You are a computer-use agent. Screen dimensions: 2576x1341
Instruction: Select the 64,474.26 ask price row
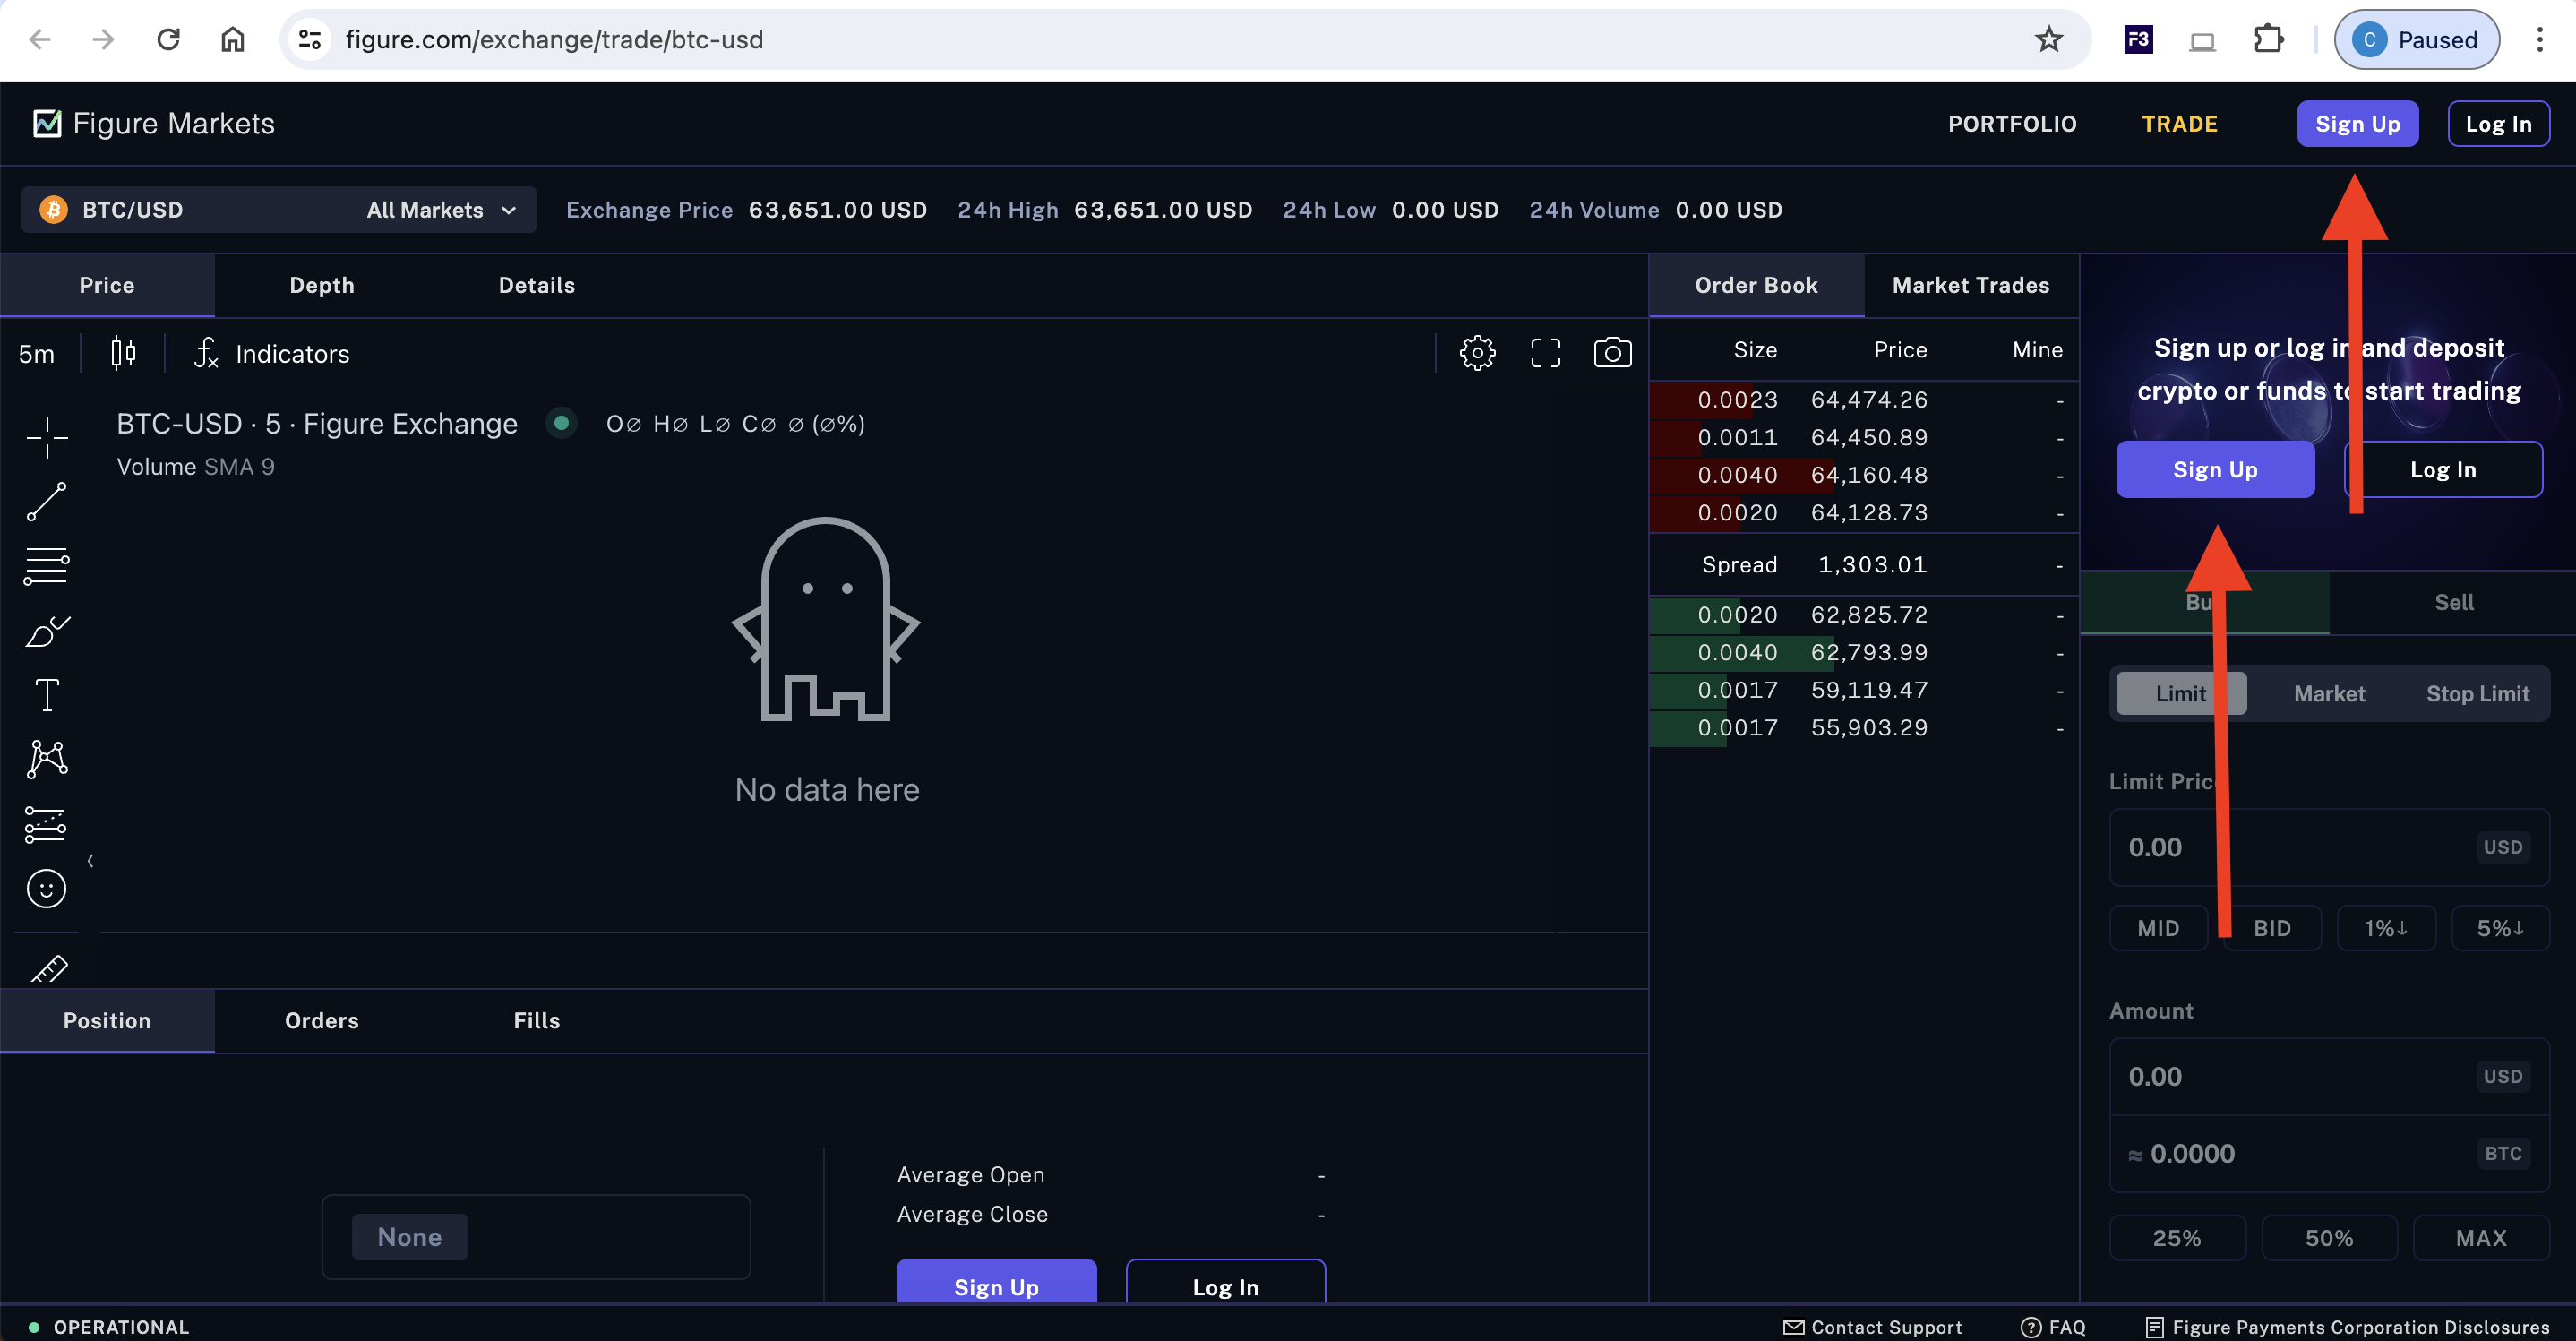(x=1863, y=400)
